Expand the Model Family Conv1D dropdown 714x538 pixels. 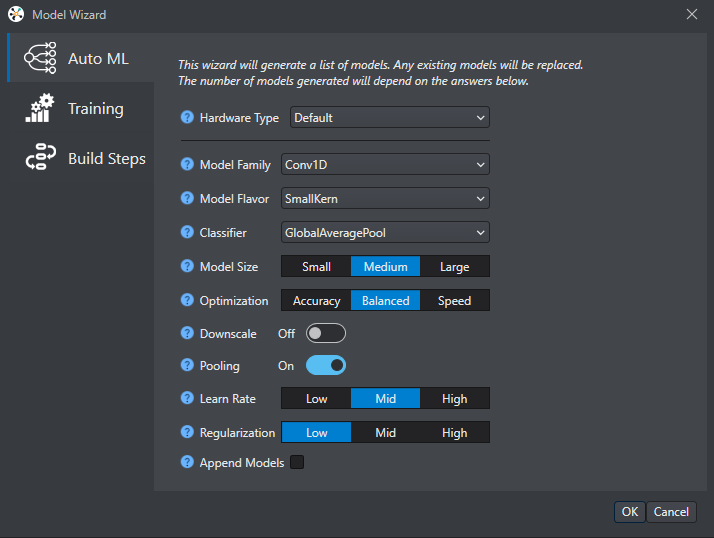coord(385,165)
